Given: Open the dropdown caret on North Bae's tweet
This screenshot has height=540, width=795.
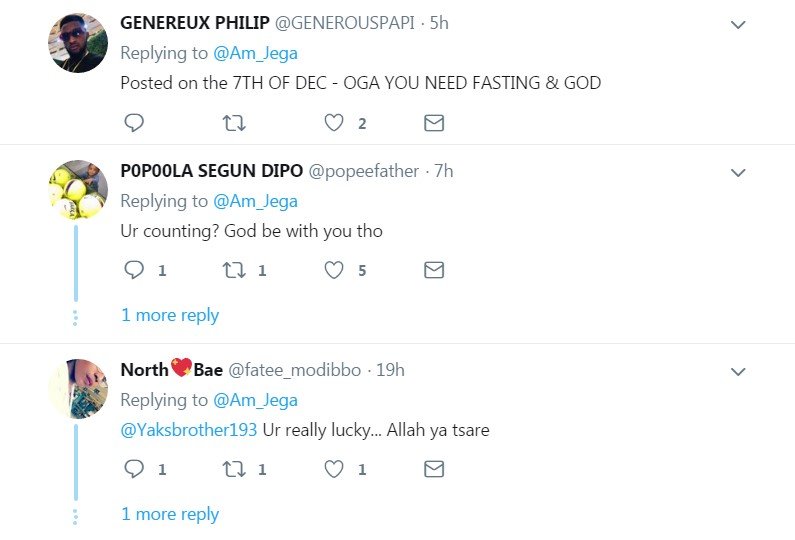Looking at the screenshot, I should (x=738, y=372).
